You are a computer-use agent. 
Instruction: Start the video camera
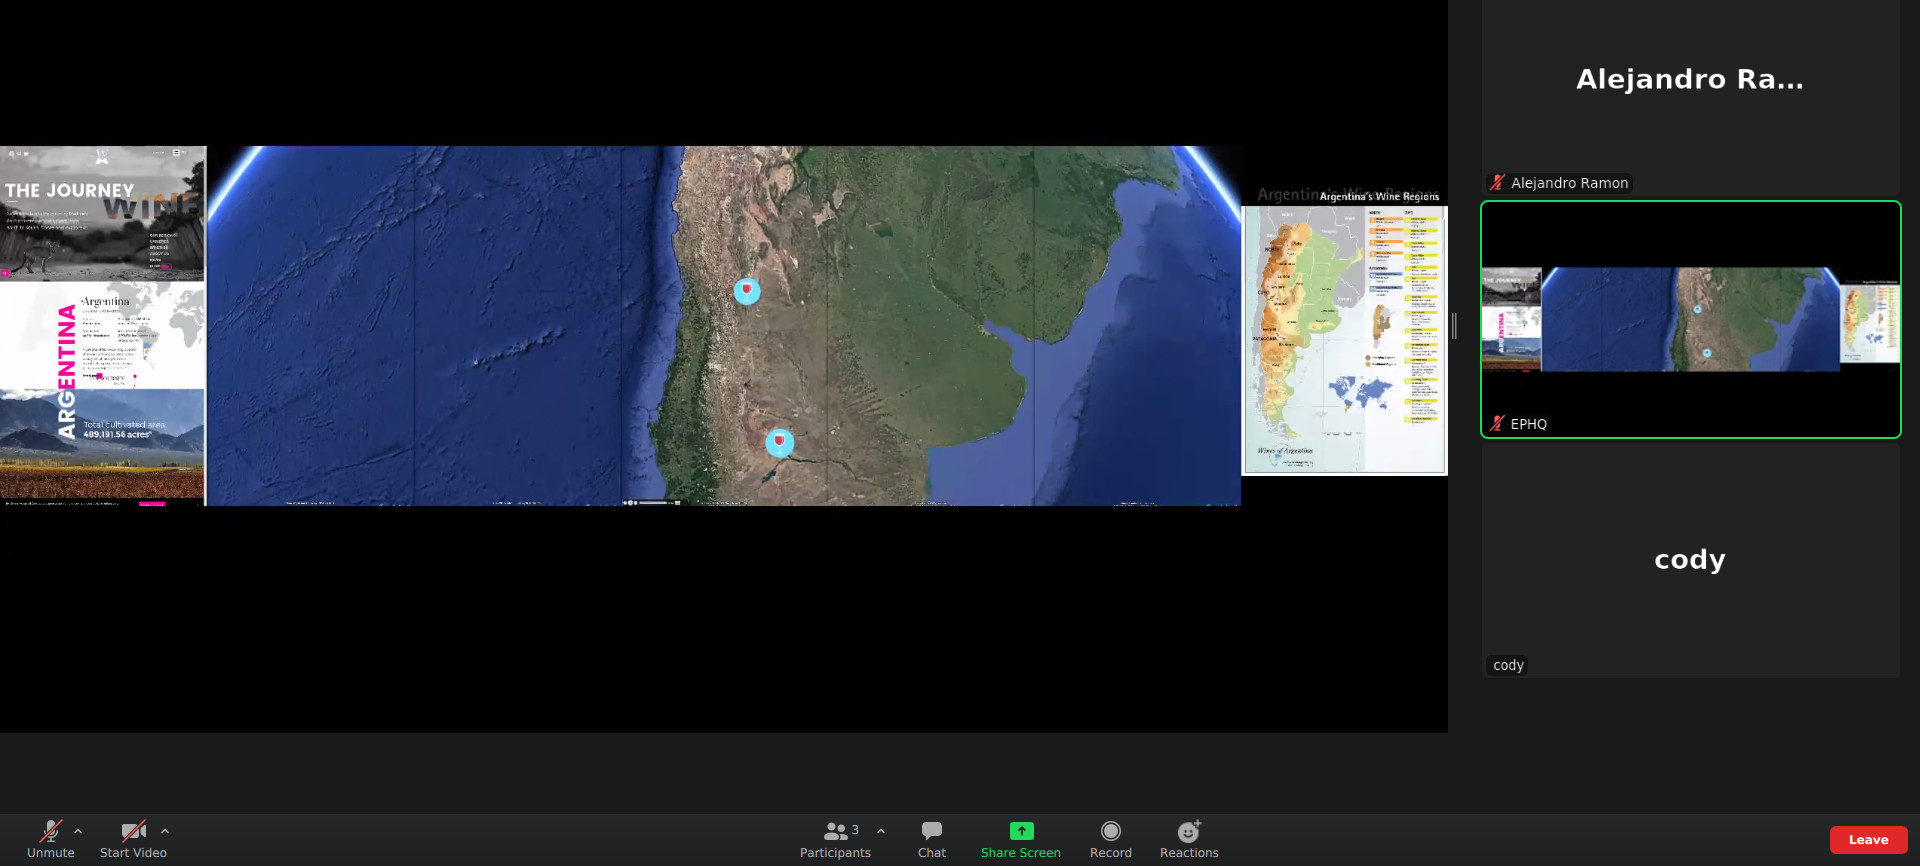[x=133, y=839]
